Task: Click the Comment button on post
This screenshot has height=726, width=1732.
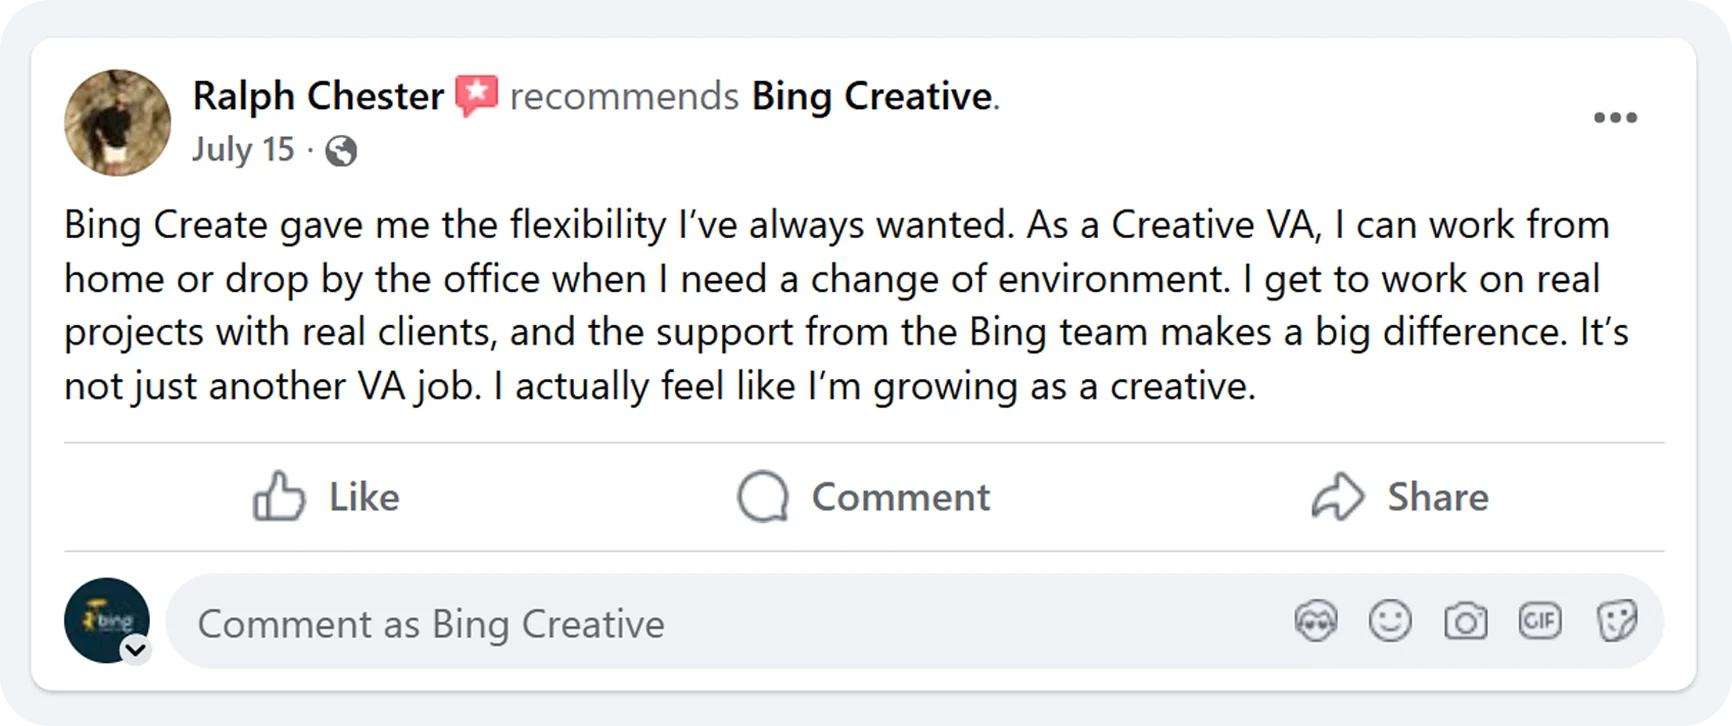Action: (864, 497)
